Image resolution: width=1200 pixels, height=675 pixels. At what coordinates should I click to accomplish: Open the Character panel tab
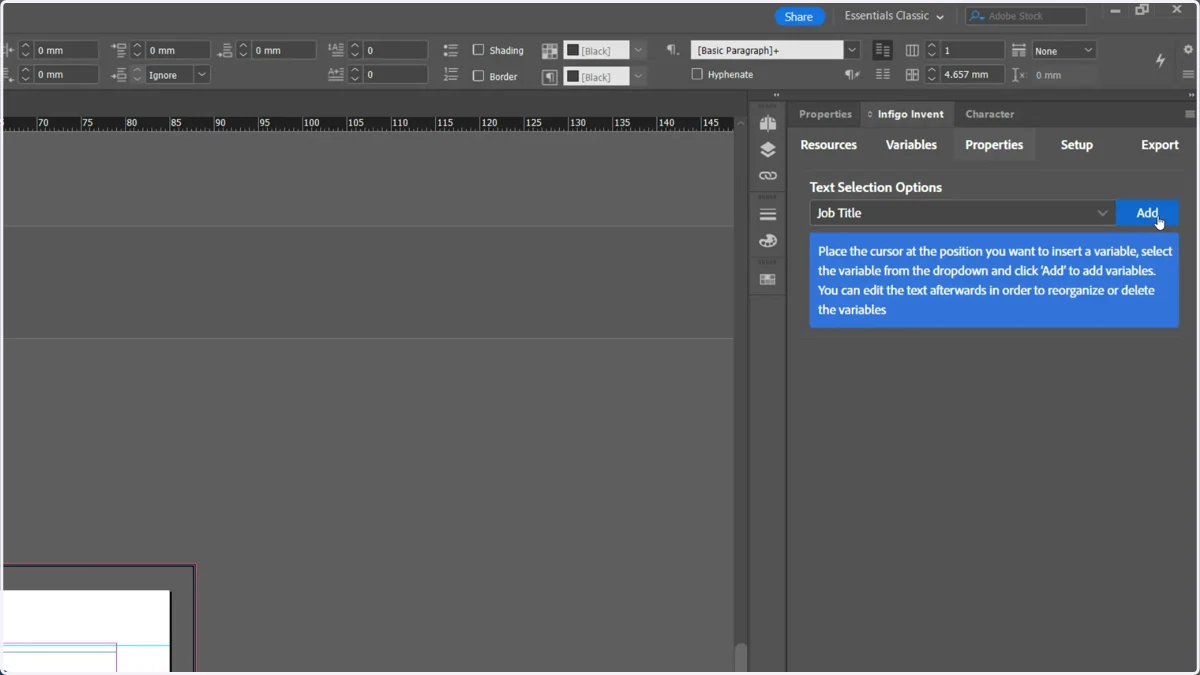990,114
